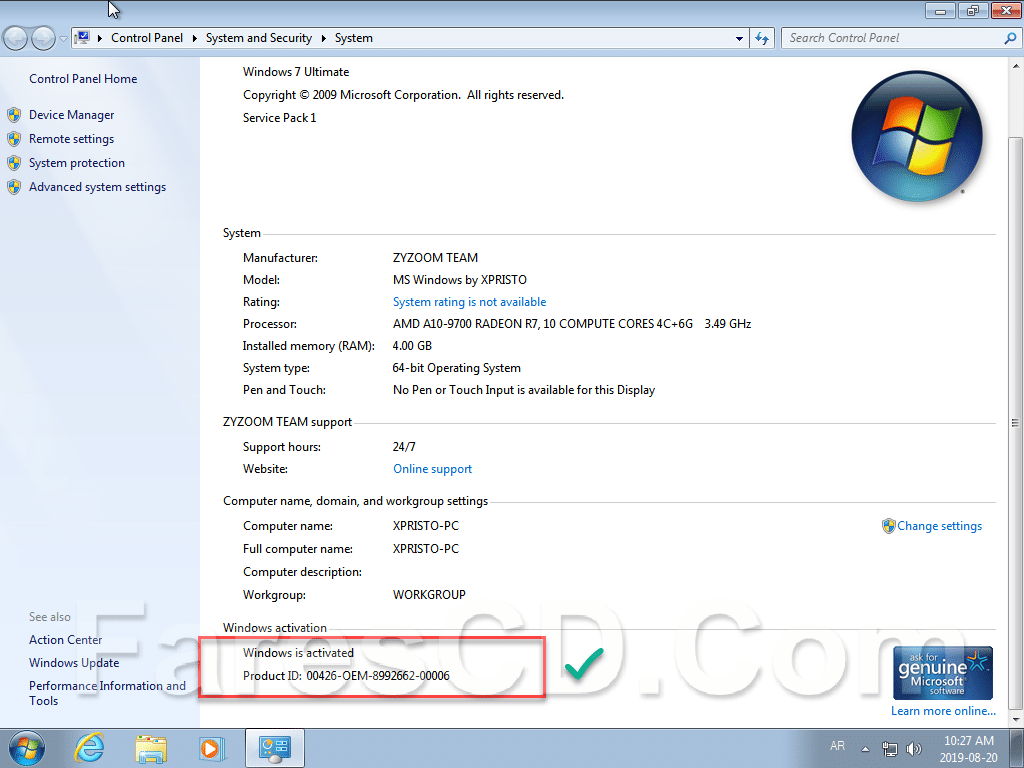Viewport: 1024px width, 768px height.
Task: Expand arrow after System and Security breadcrumb
Action: pyautogui.click(x=323, y=39)
